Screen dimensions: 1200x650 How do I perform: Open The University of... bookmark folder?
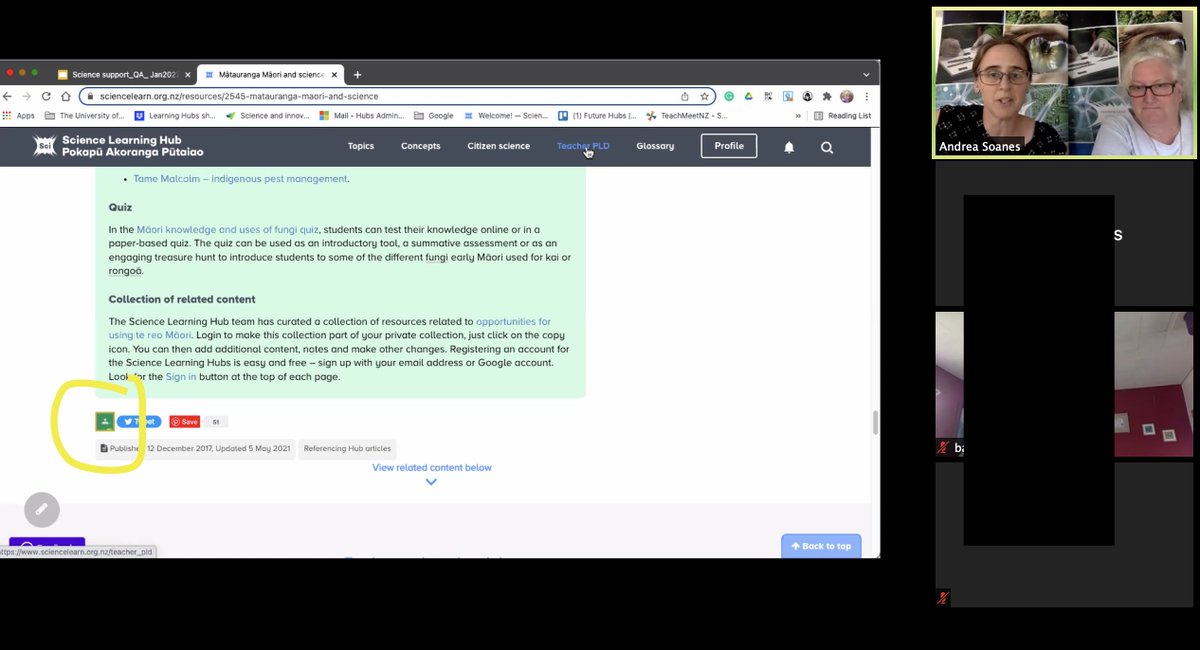point(85,115)
